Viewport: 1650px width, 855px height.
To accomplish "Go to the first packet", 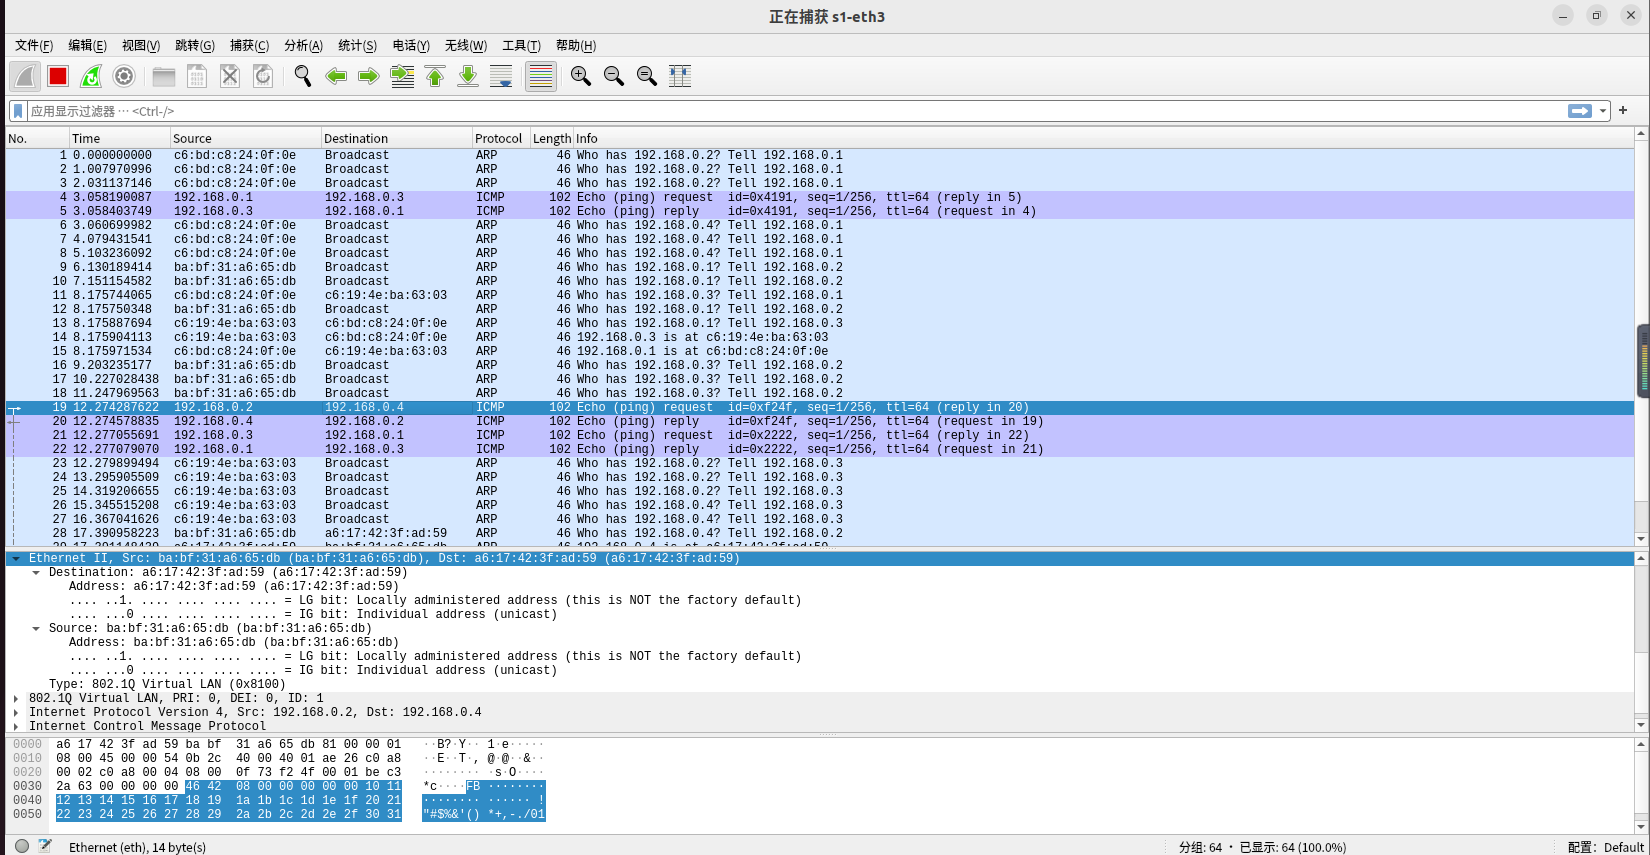I will point(435,76).
